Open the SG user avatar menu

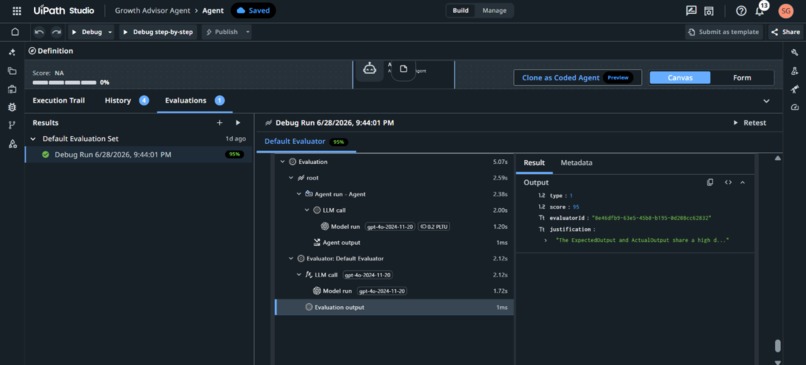click(x=785, y=11)
